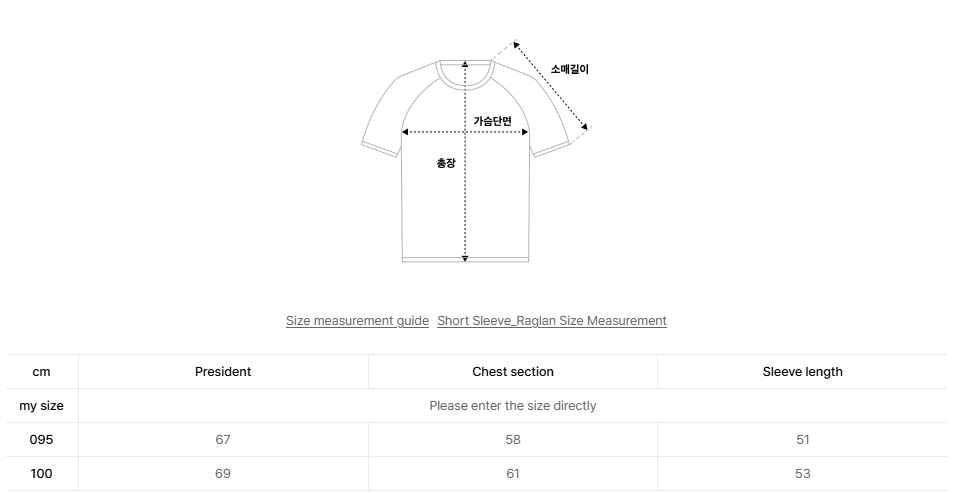
Task: Click chest value 58 in 095 row
Action: point(512,440)
